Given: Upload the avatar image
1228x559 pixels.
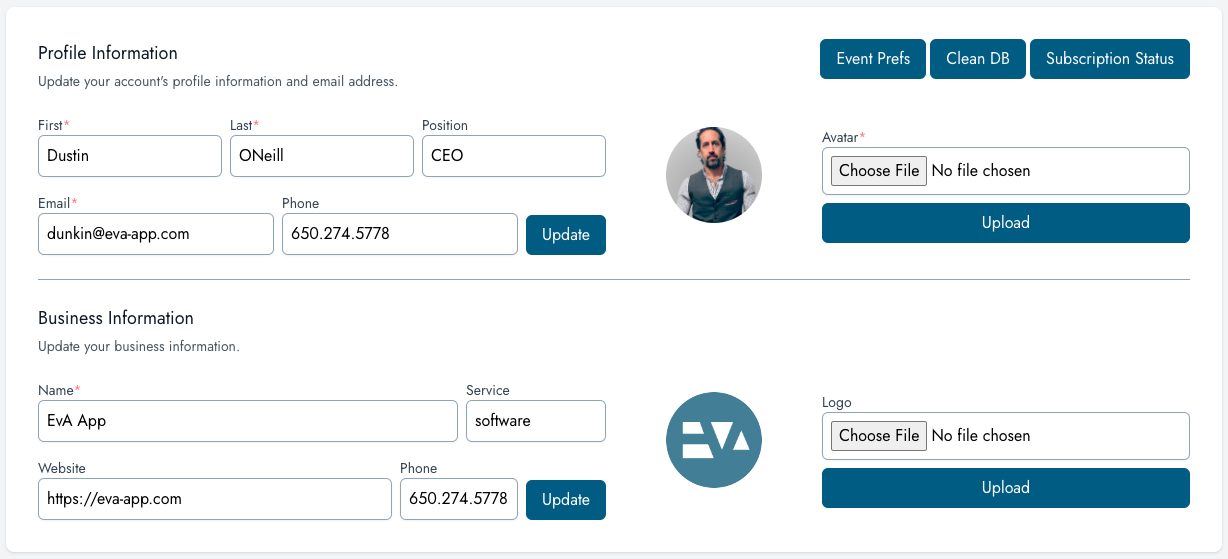Looking at the screenshot, I should tap(1005, 223).
